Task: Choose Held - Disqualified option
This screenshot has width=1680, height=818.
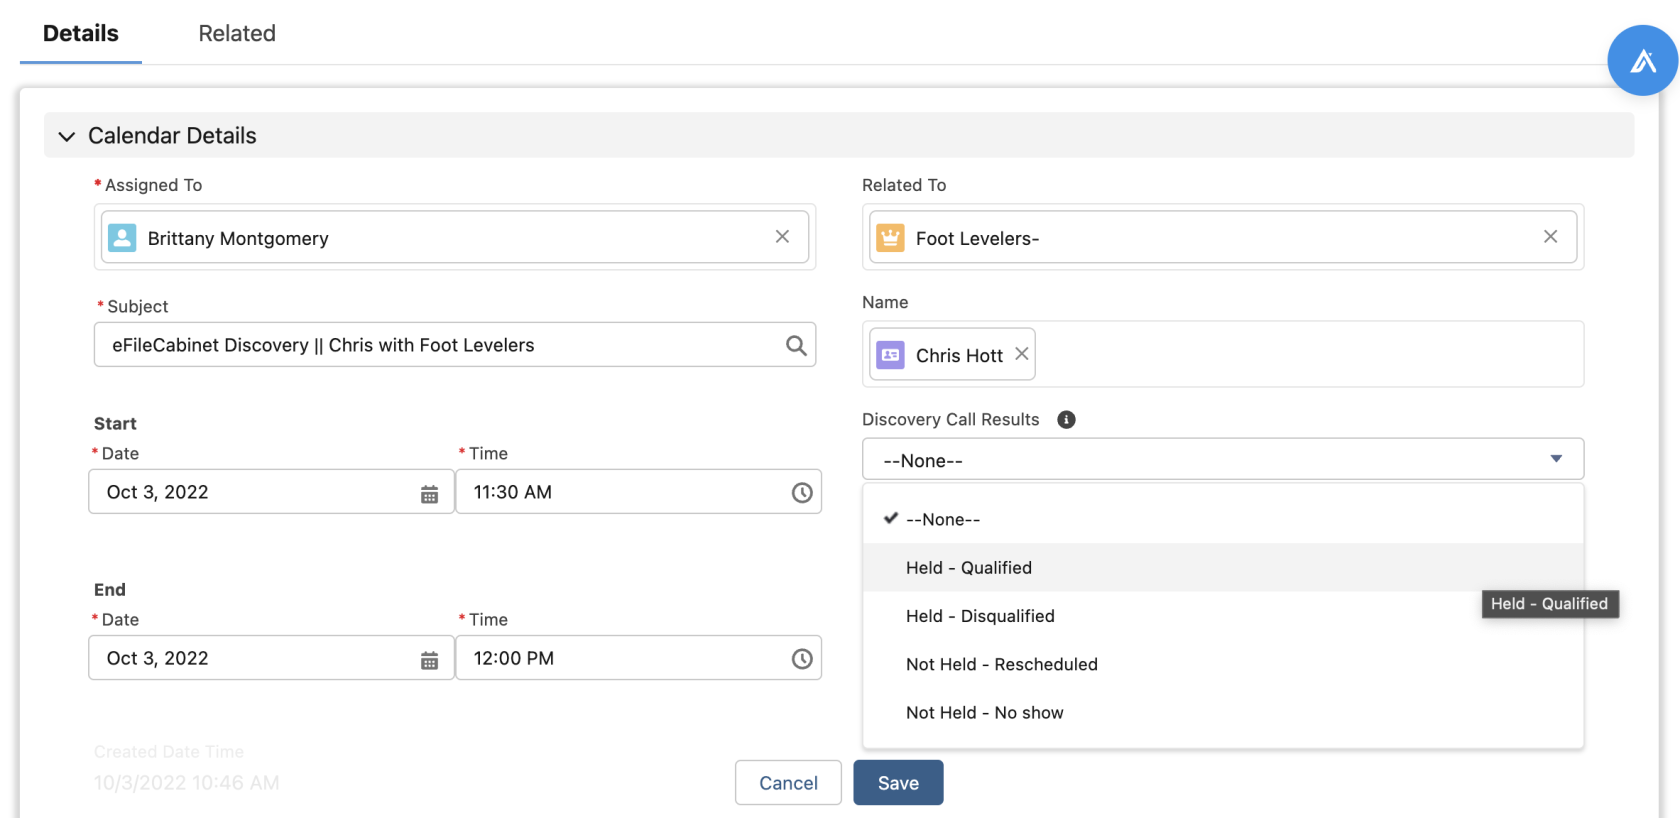Action: [x=1223, y=616]
